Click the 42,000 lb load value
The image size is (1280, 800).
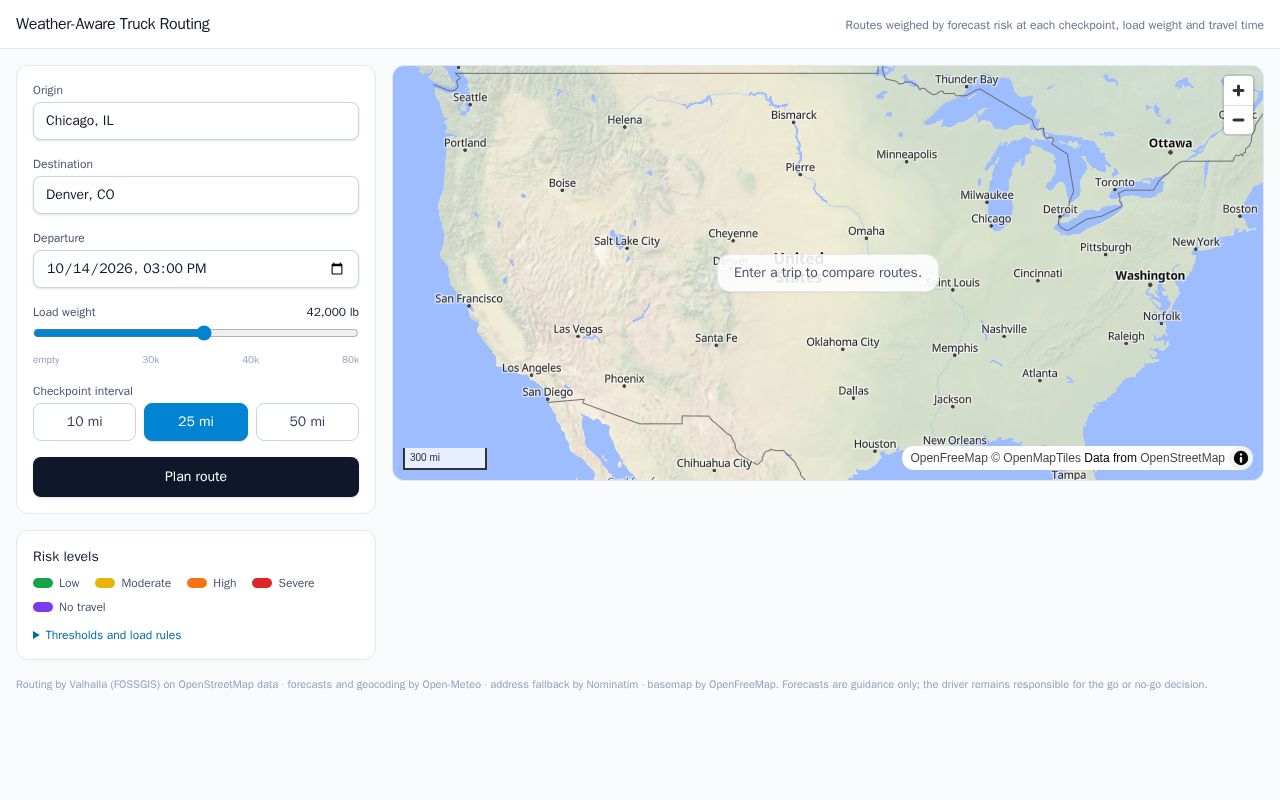pos(332,312)
